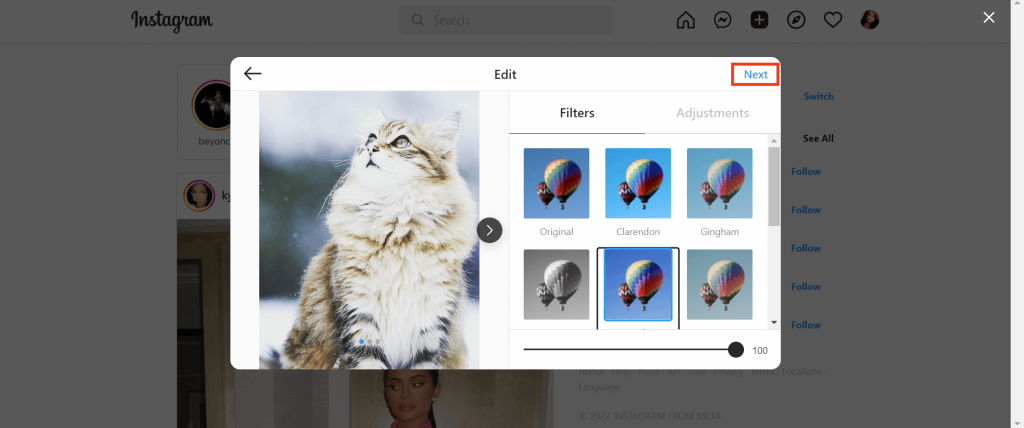
Task: Click the filter strength slider handle
Action: [736, 350]
